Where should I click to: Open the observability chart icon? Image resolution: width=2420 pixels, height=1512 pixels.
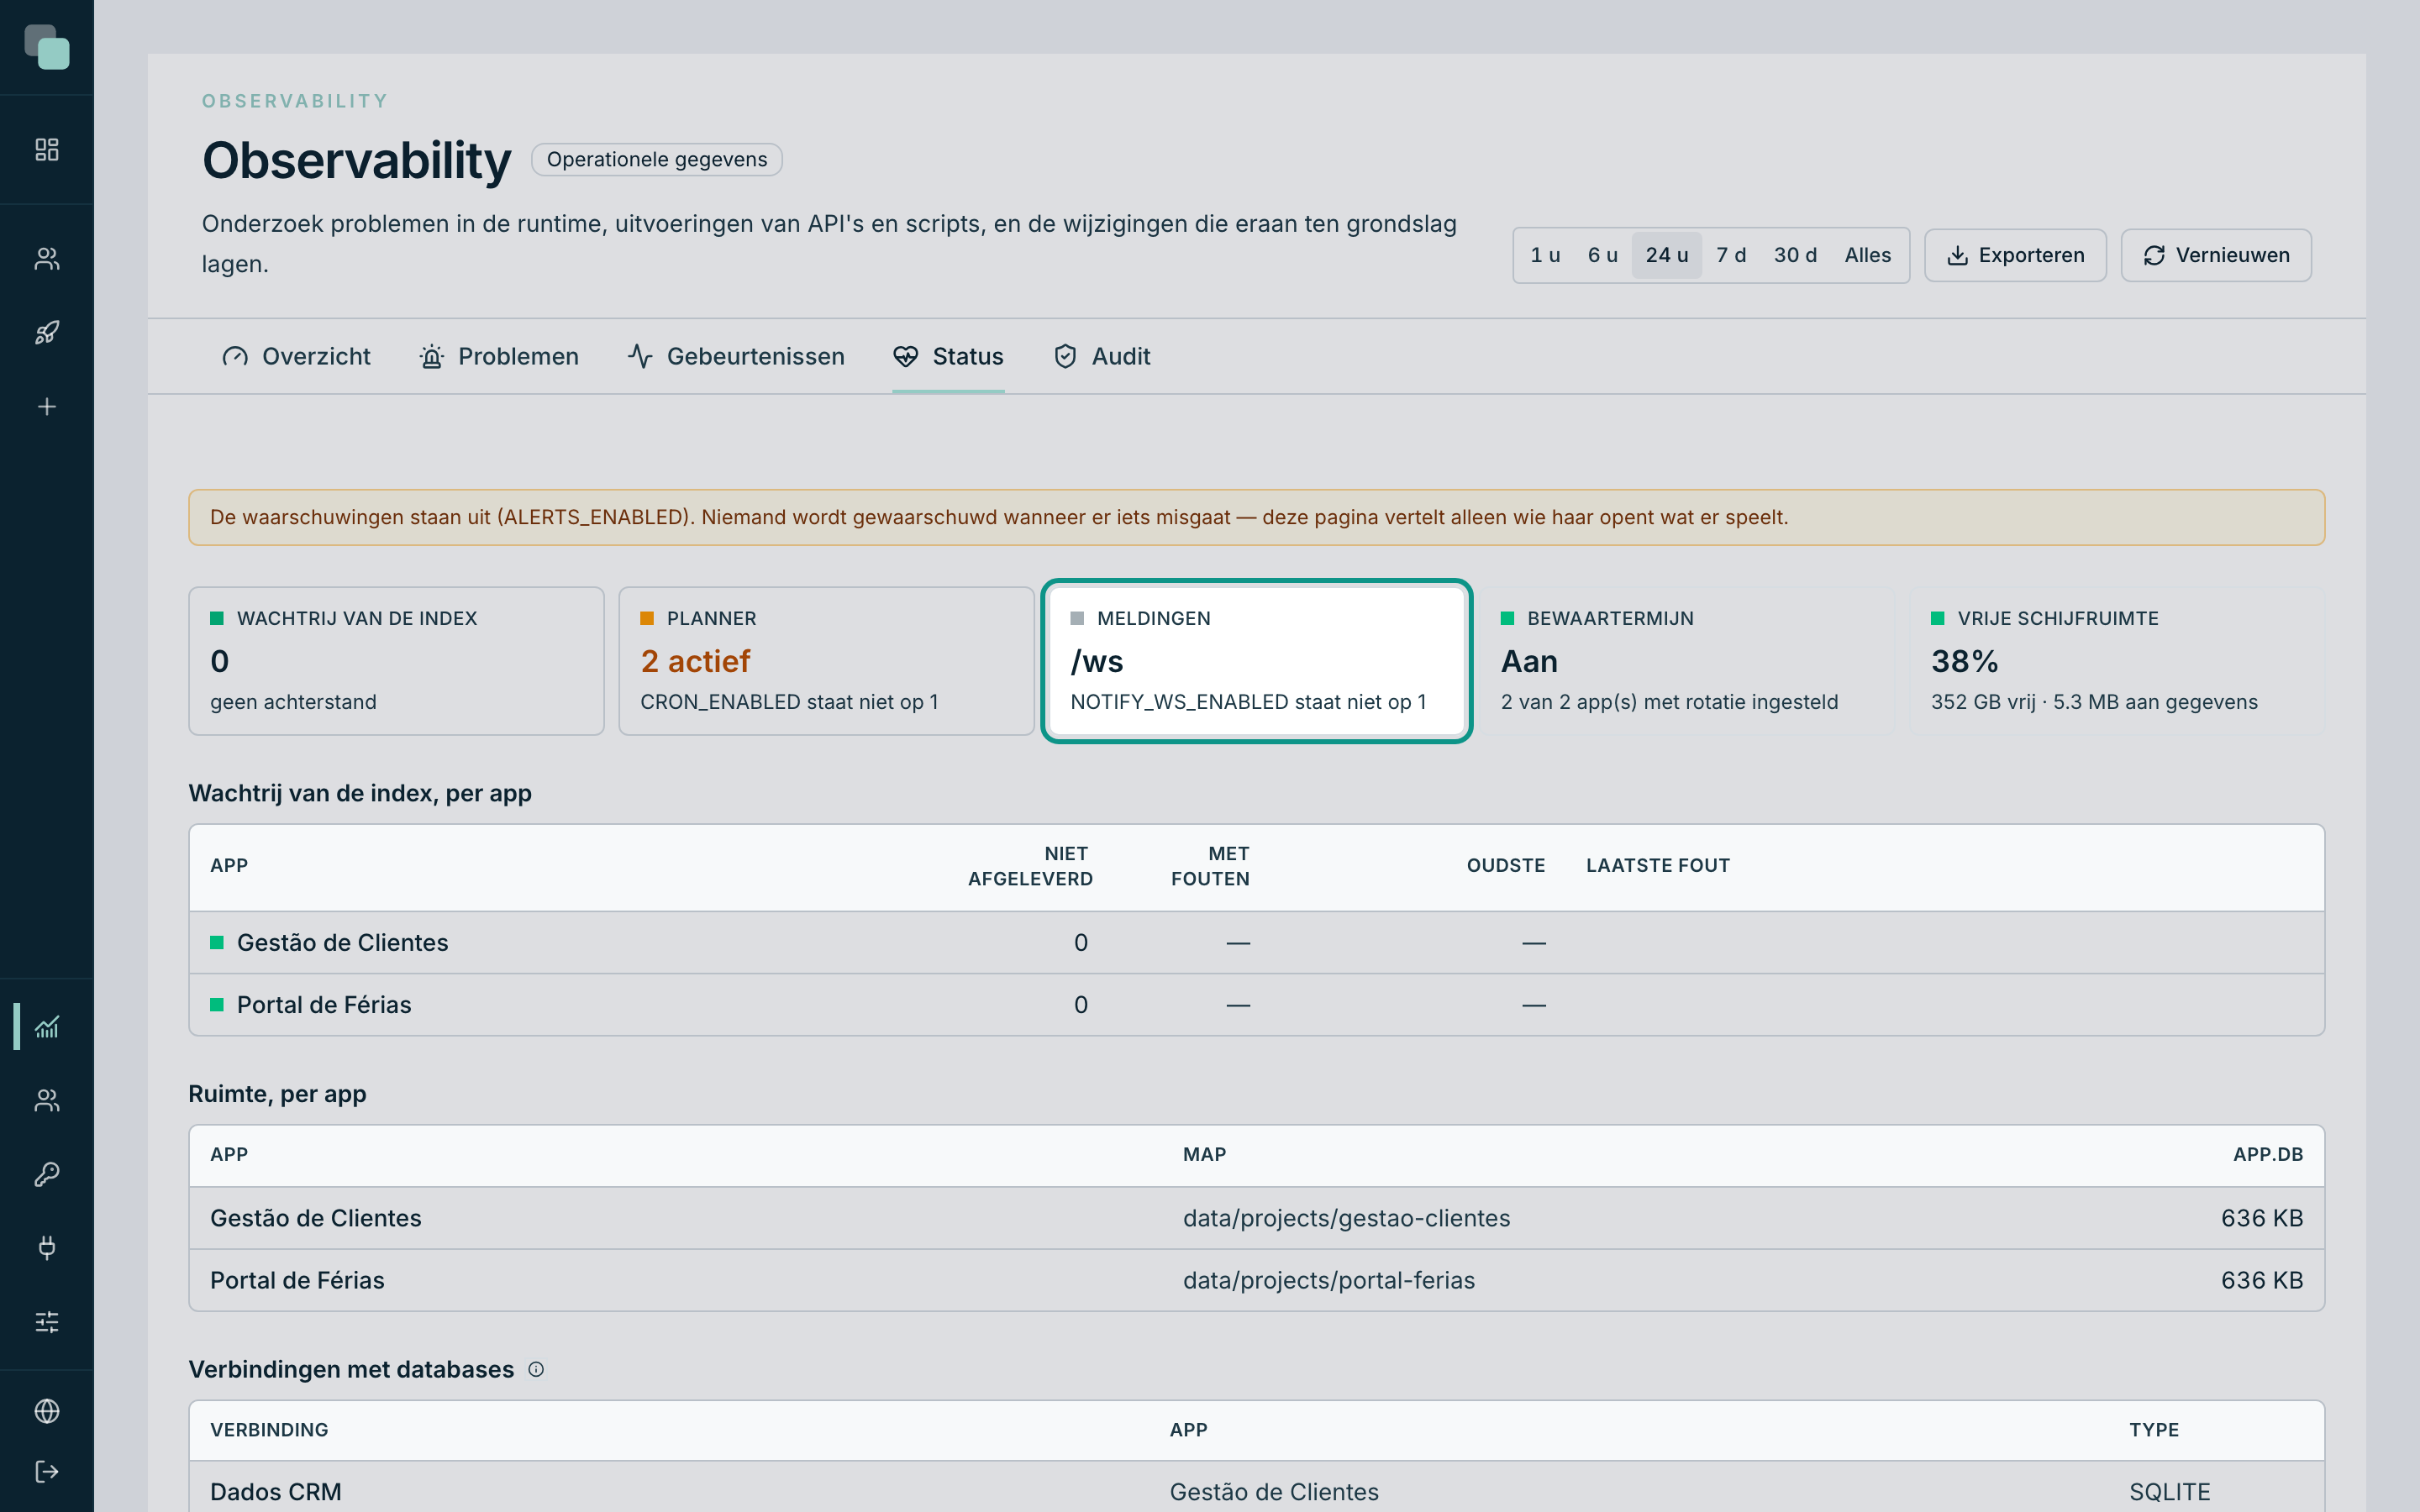(47, 1027)
